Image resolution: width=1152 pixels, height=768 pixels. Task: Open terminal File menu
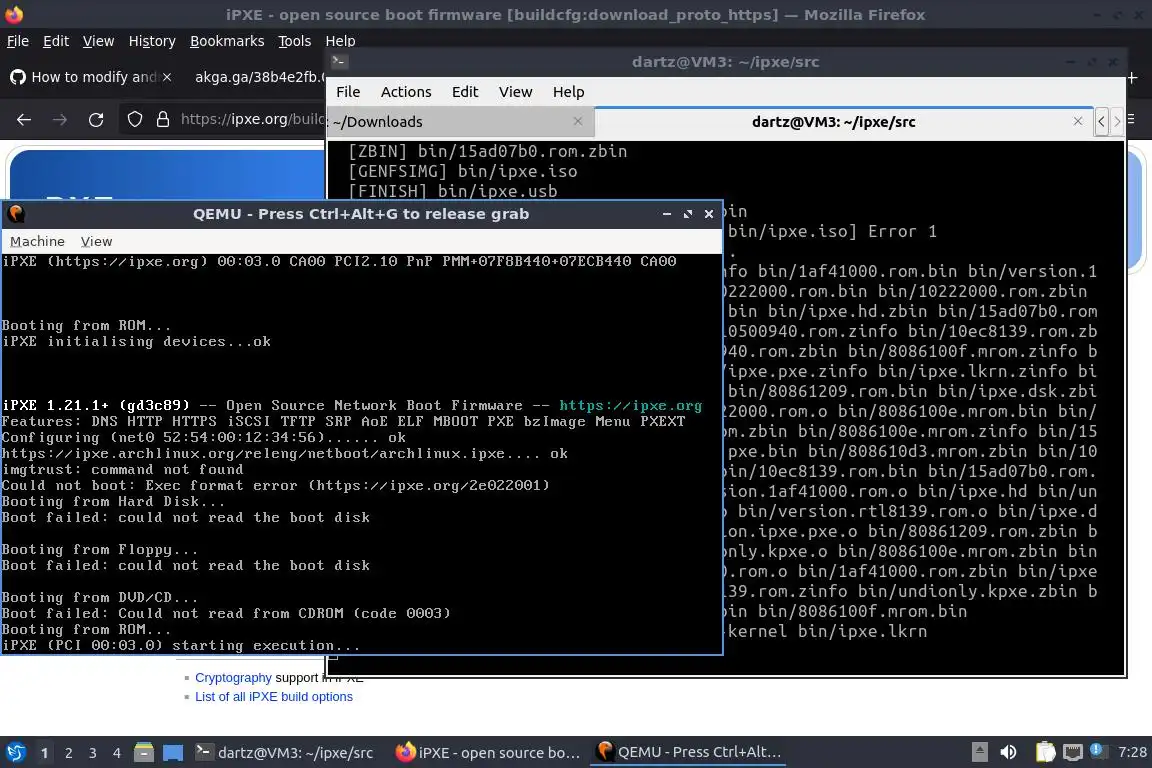348,92
